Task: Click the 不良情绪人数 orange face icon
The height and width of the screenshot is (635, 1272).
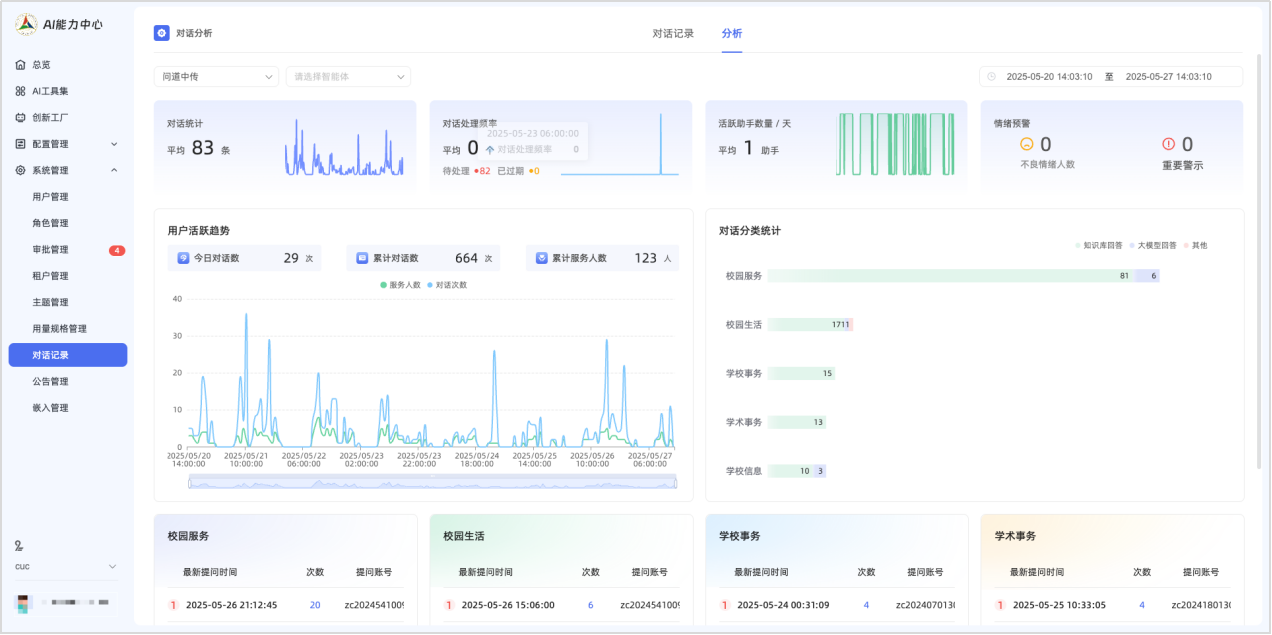Action: (1026, 145)
